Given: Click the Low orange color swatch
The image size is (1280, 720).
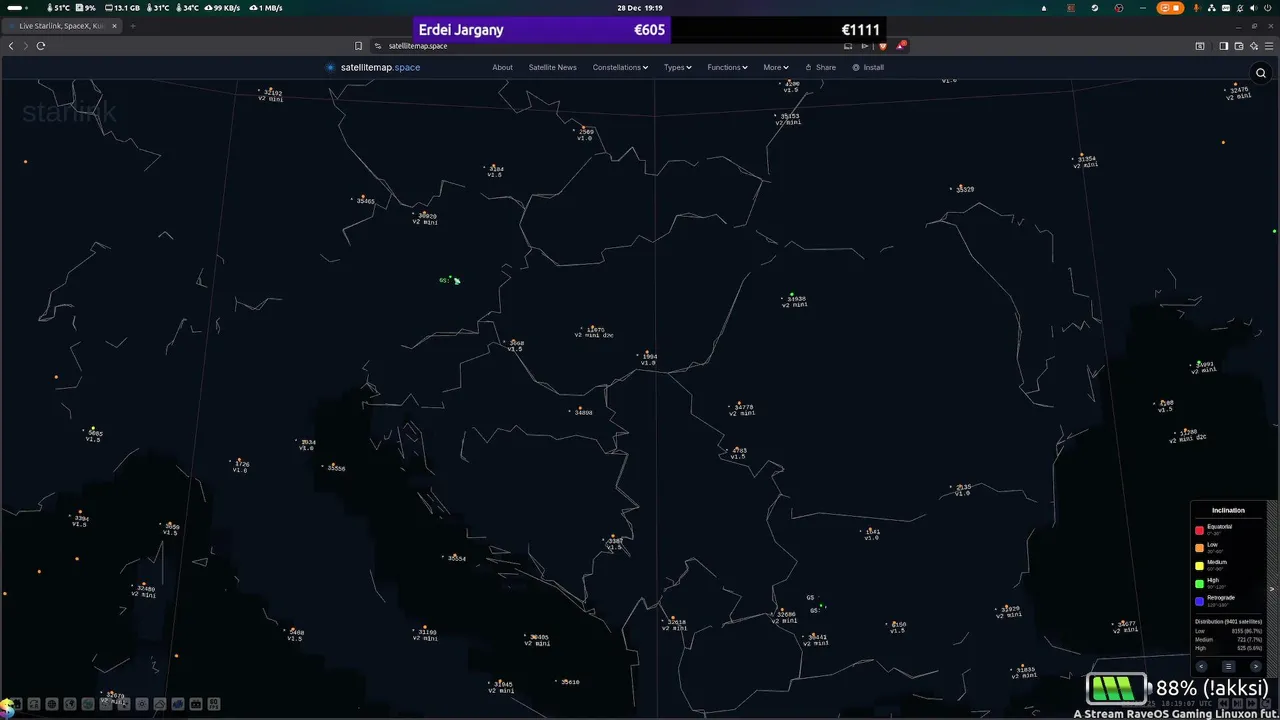Looking at the screenshot, I should click(1200, 548).
